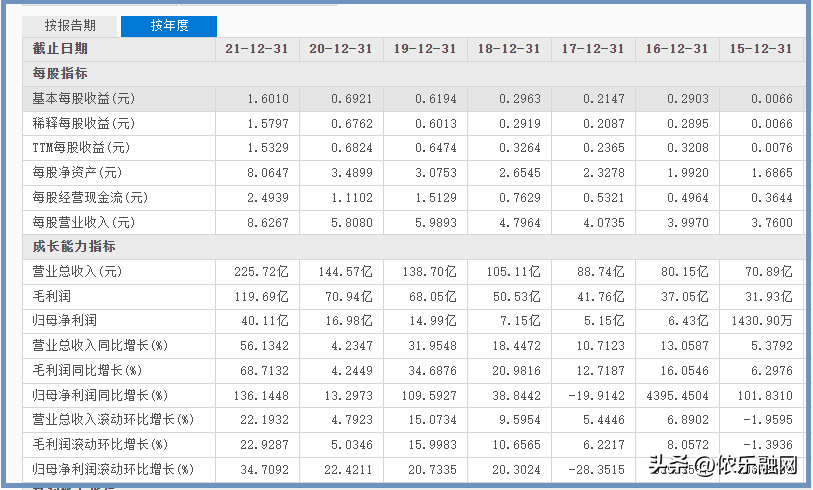Click the 16-12-31 column header
The height and width of the screenshot is (490, 813).
coord(676,49)
